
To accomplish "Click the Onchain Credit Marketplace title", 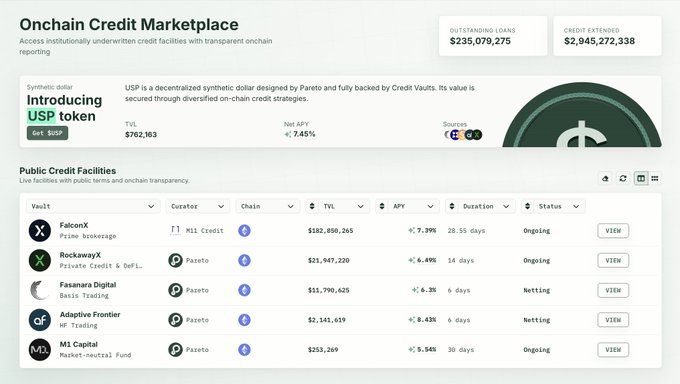I will (x=129, y=25).
